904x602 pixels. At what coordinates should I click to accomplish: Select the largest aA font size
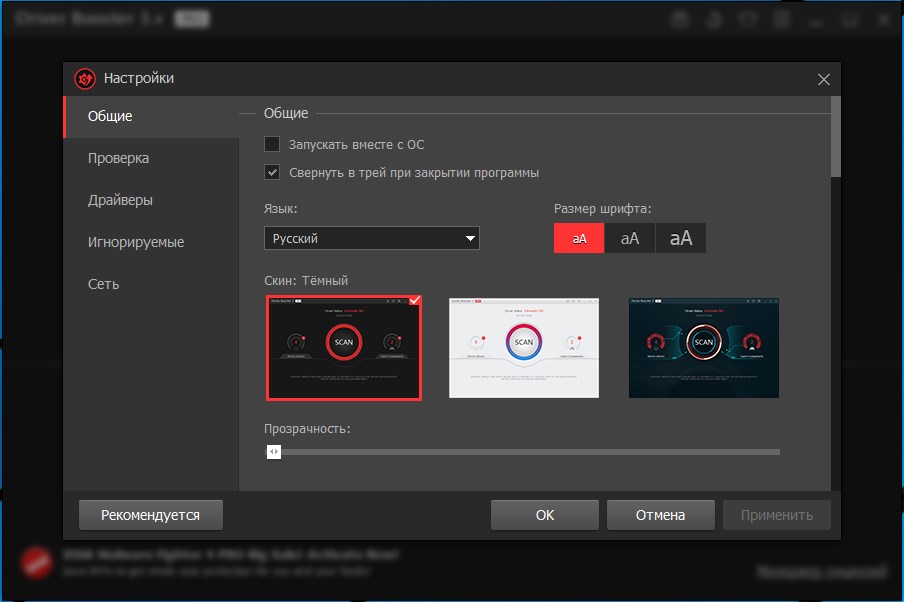pyautogui.click(x=680, y=238)
